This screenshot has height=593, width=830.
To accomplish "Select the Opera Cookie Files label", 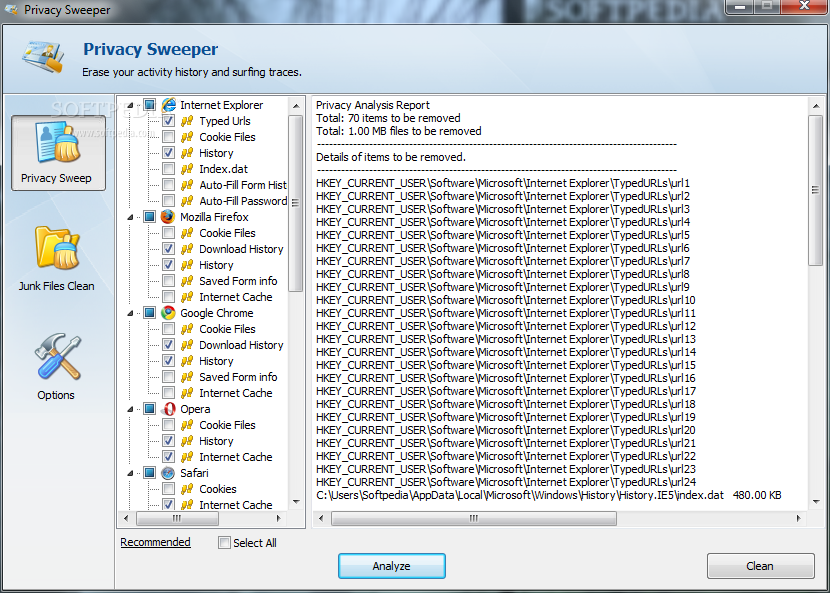I will (x=227, y=425).
